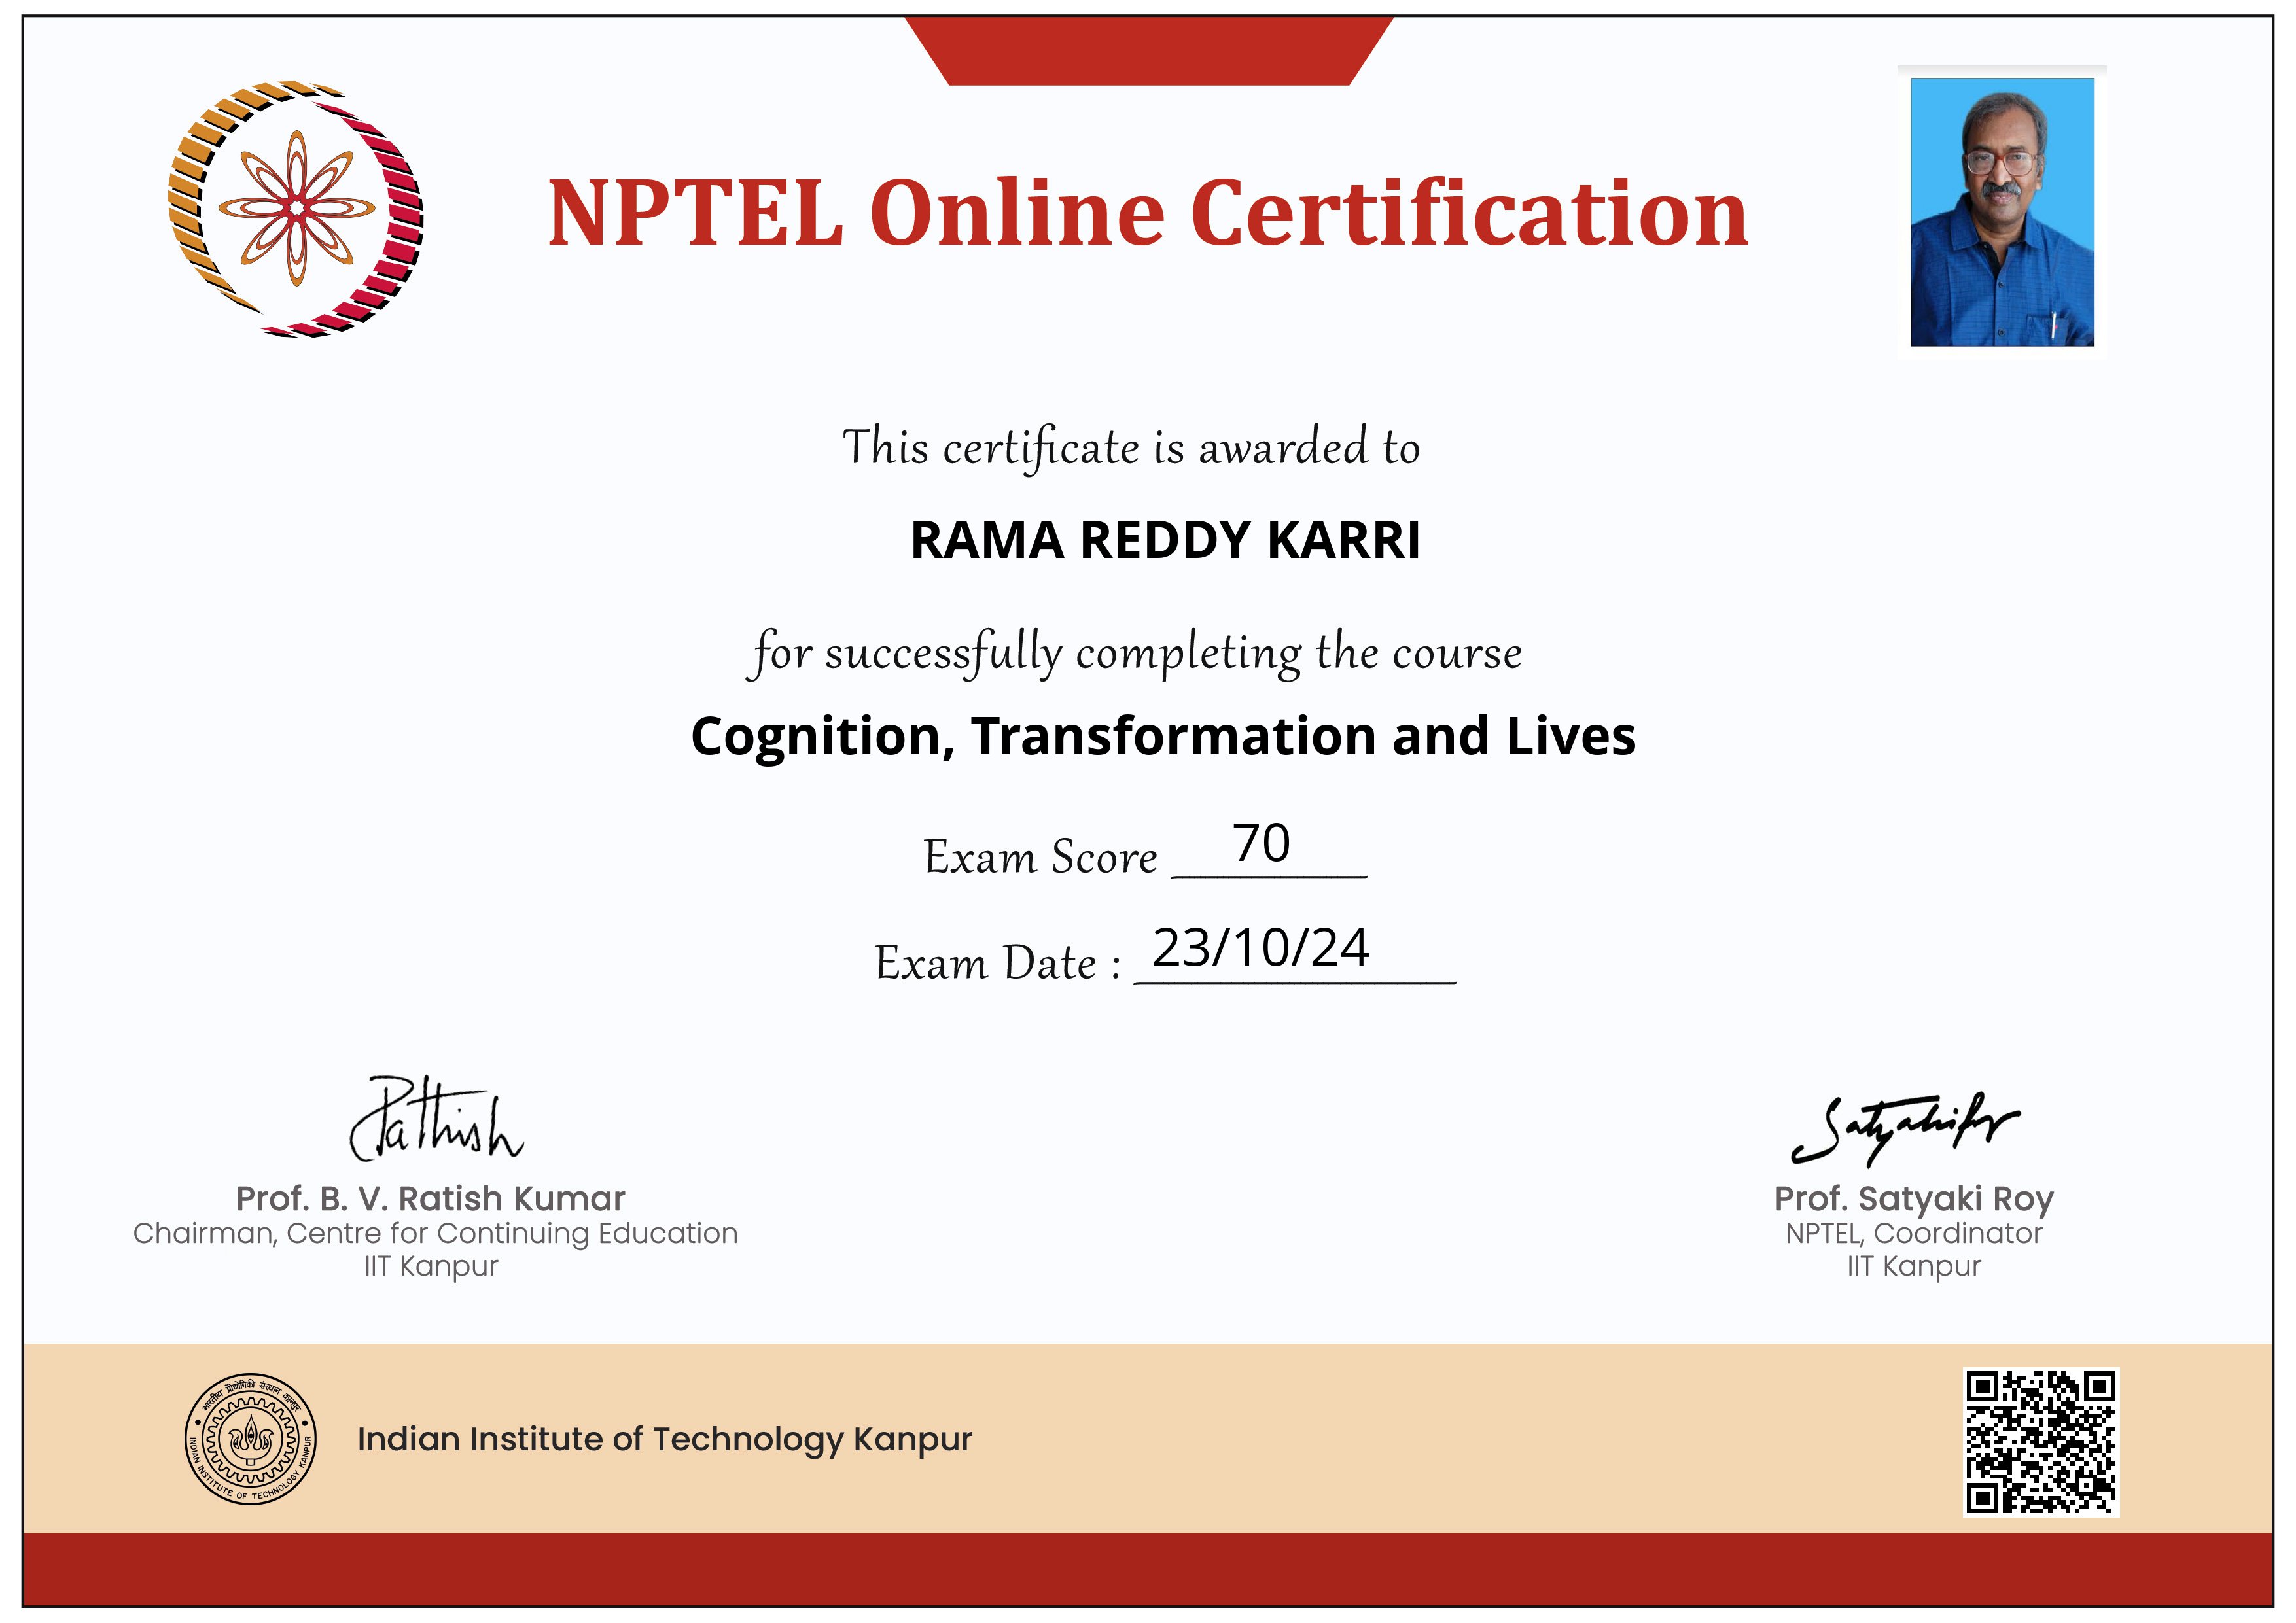Click the name RAMA REDDY KARRI
This screenshot has height=1623, width=2296.
pos(1165,540)
